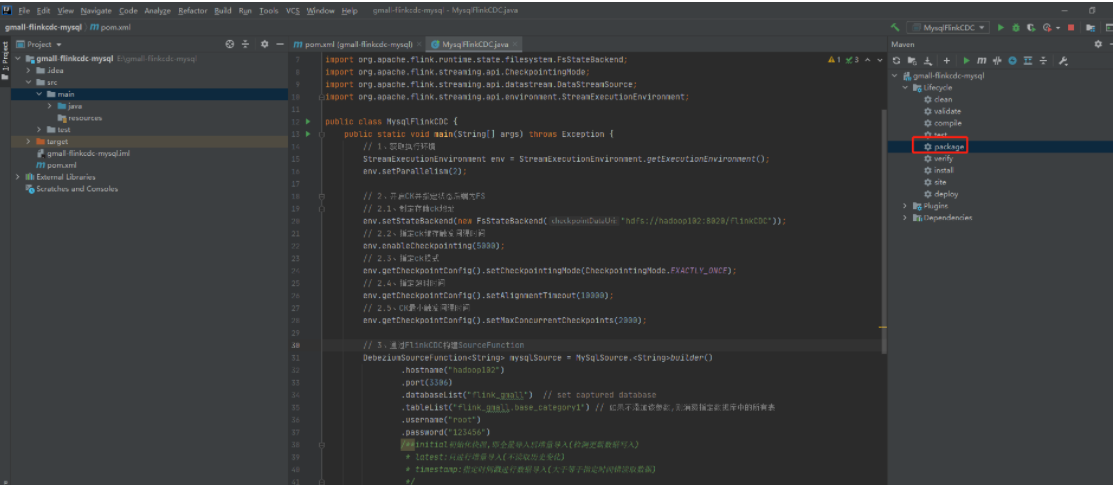Collapse the src folder
Image resolution: width=1113 pixels, height=485 pixels.
(29, 82)
